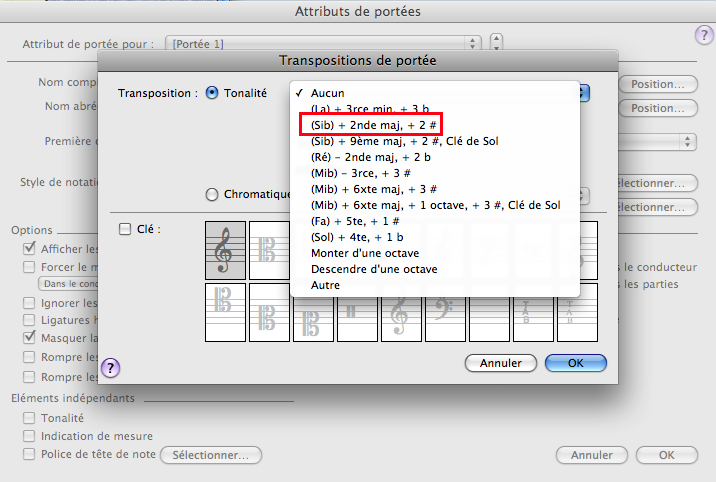716x482 pixels.
Task: Select the Tonalité radio button
Action: pos(212,93)
